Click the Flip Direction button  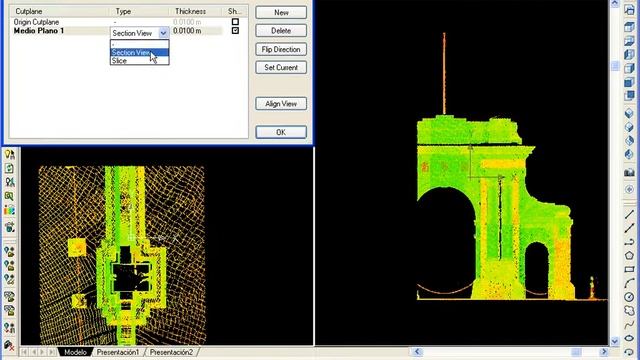click(281, 49)
